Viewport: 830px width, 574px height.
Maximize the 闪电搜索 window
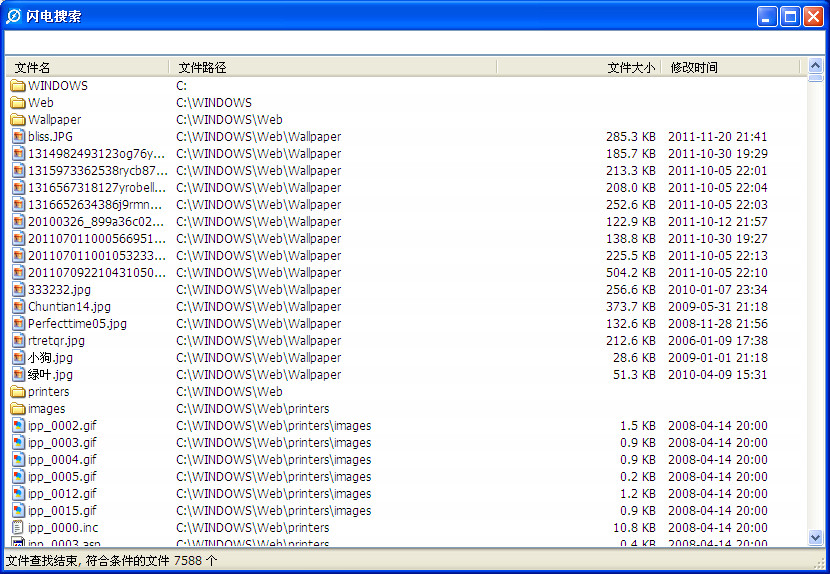pos(790,16)
